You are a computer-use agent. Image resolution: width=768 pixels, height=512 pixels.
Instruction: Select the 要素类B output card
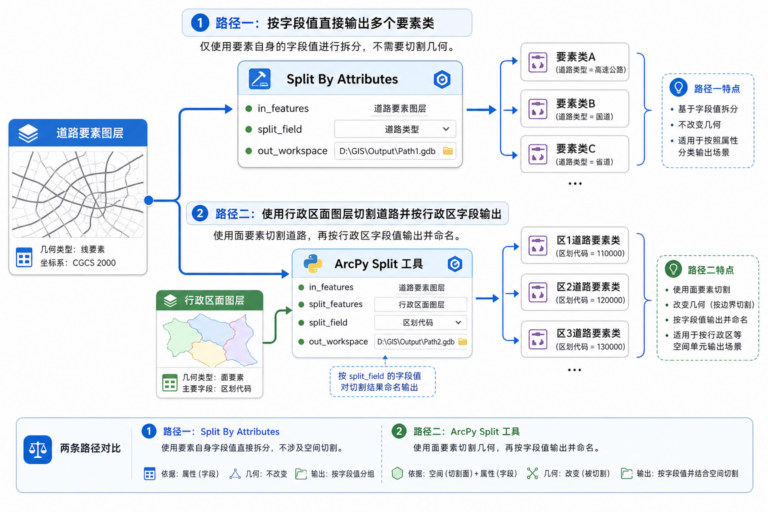tap(575, 109)
